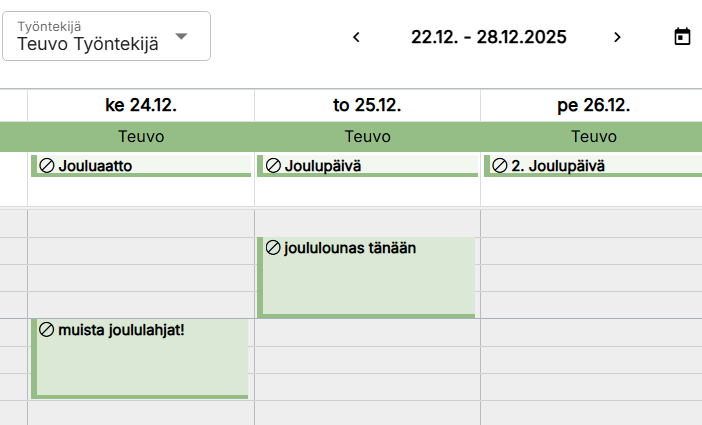702x425 pixels.
Task: Select the to 25.12. day header
Action: [367, 105]
